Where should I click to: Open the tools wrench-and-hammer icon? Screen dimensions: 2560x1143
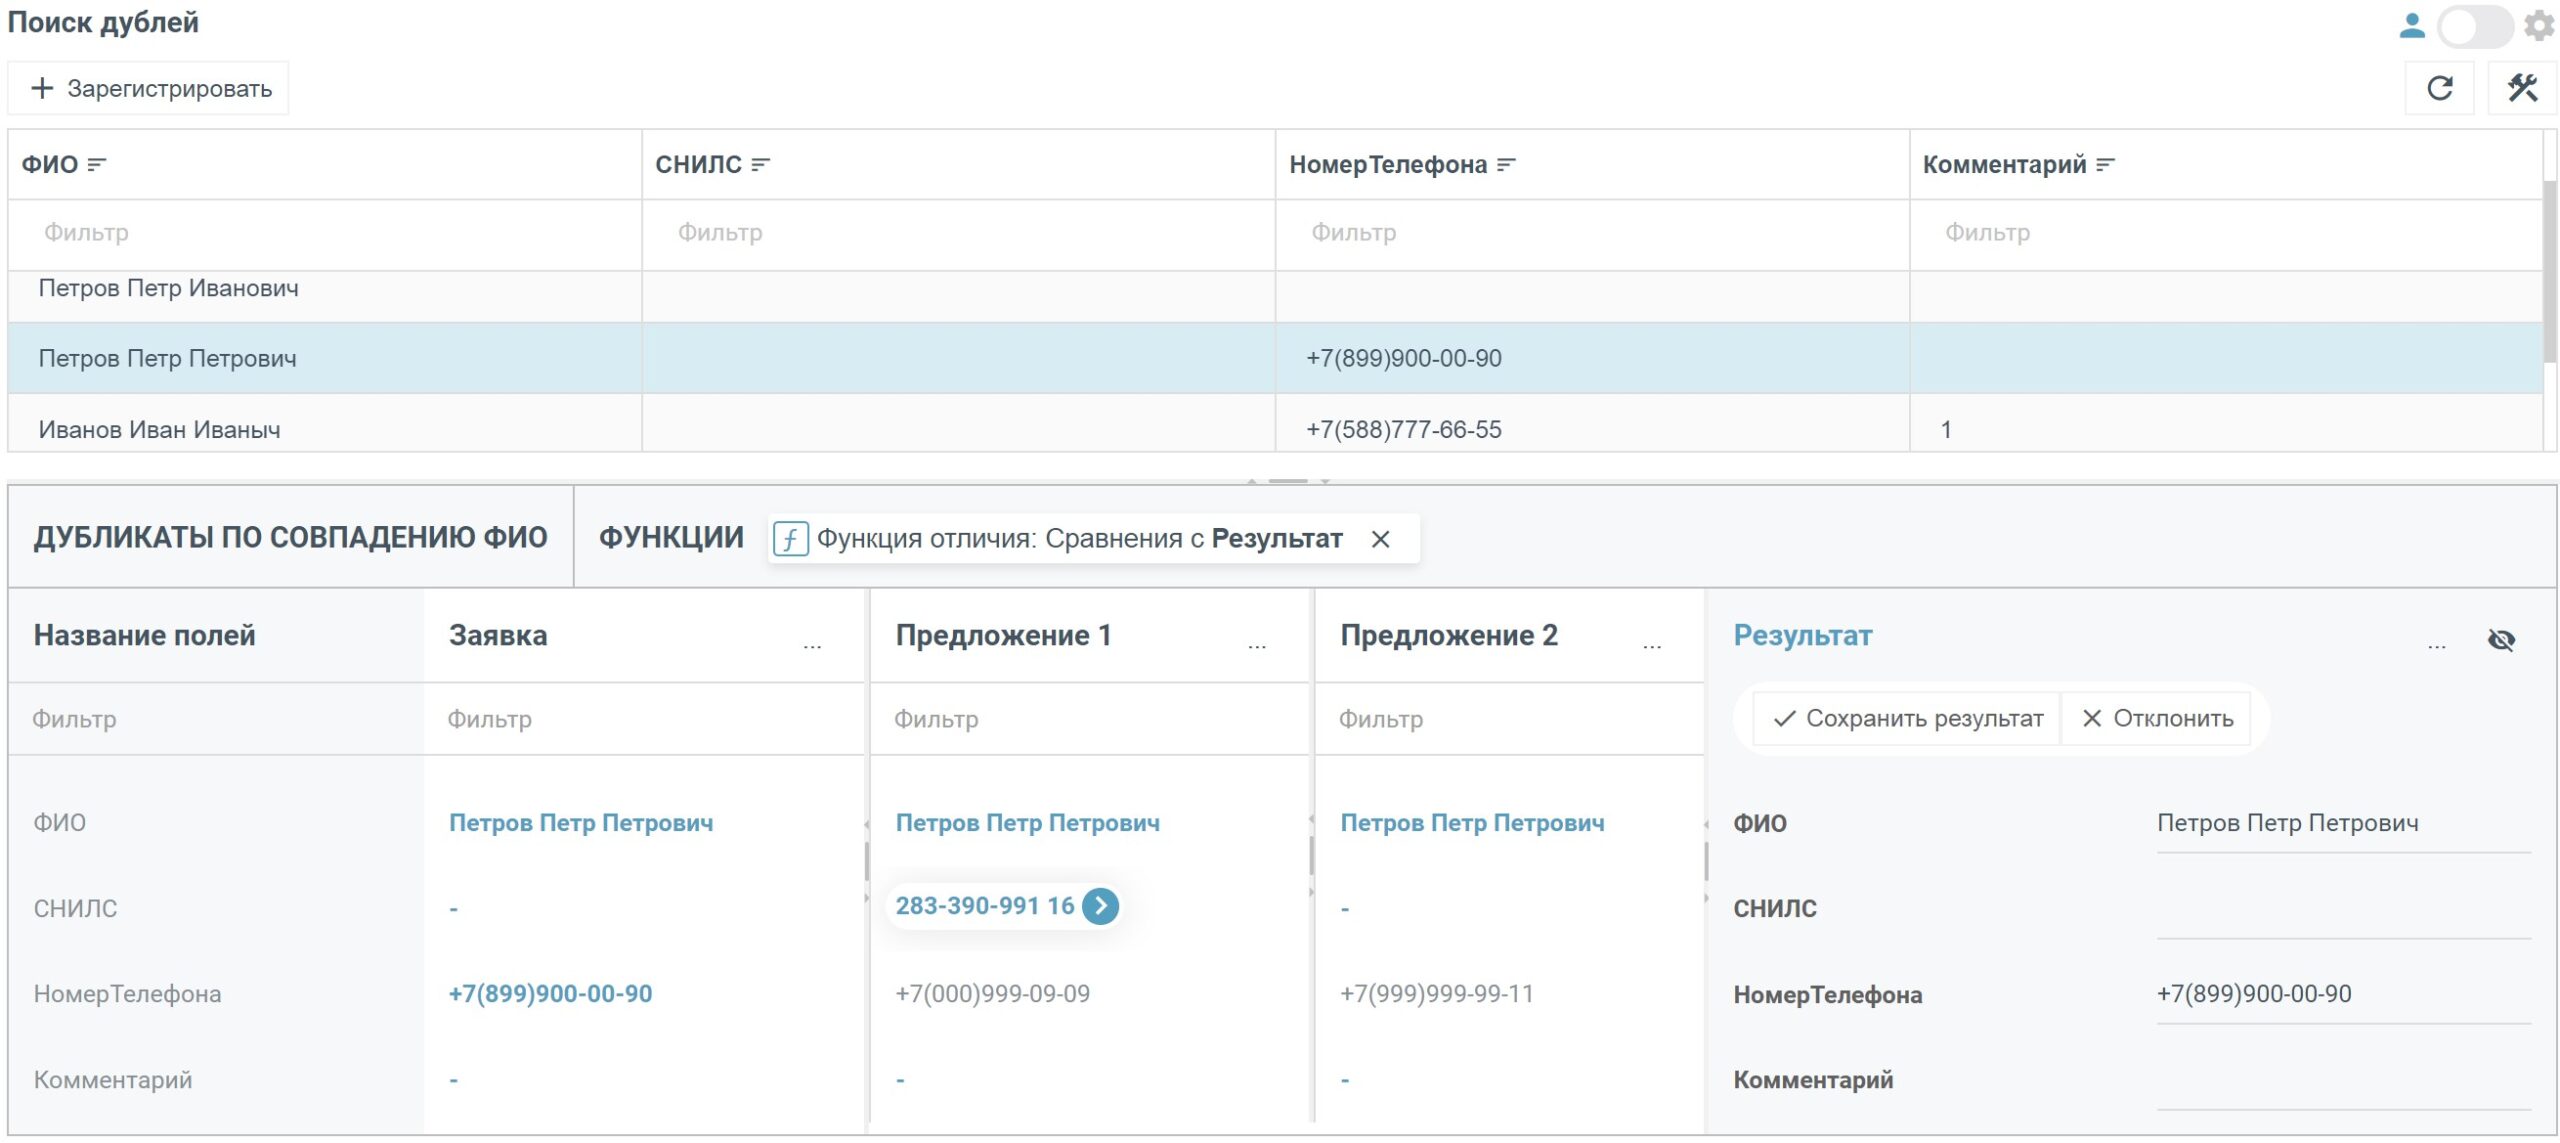2522,89
